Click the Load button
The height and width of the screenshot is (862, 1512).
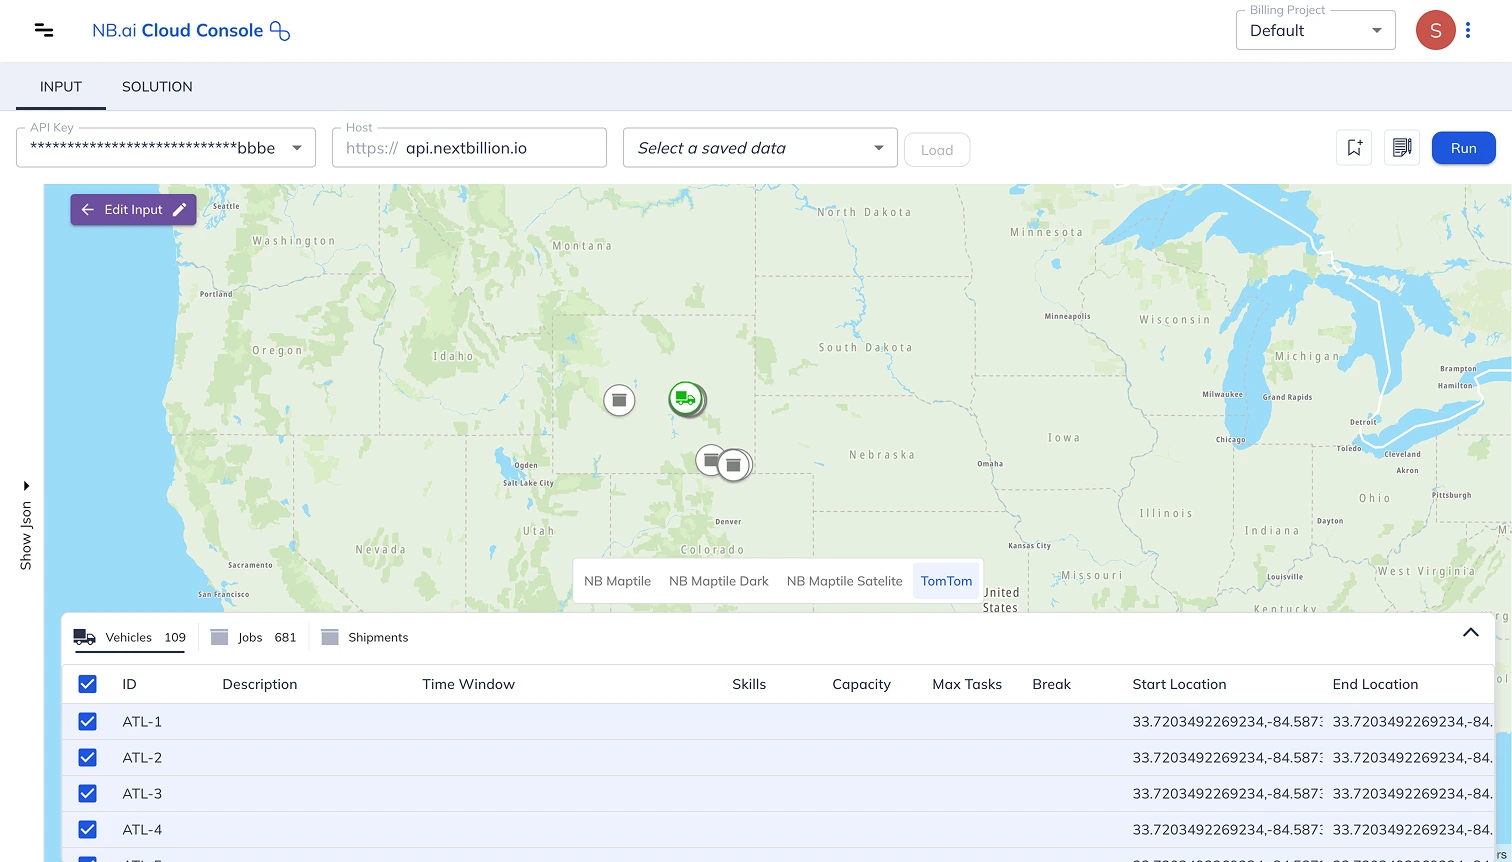(x=937, y=150)
